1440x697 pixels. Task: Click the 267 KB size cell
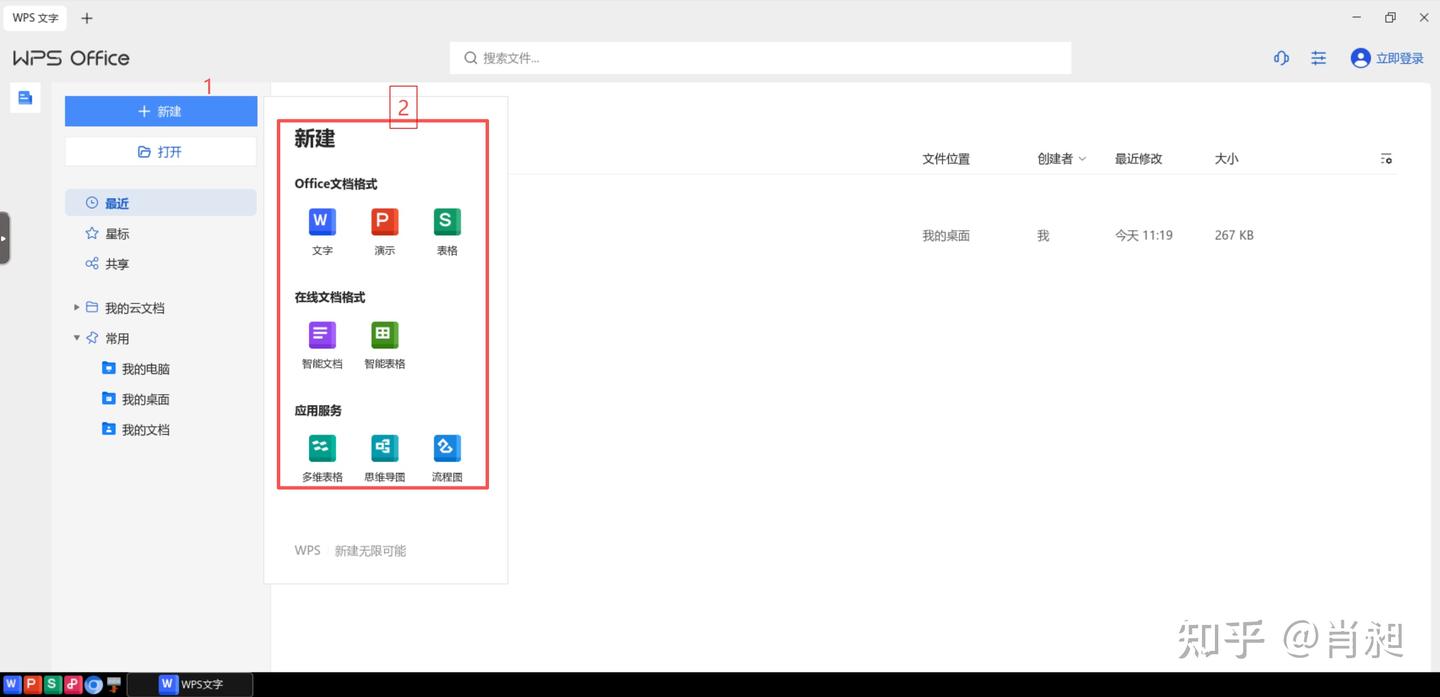point(1234,235)
